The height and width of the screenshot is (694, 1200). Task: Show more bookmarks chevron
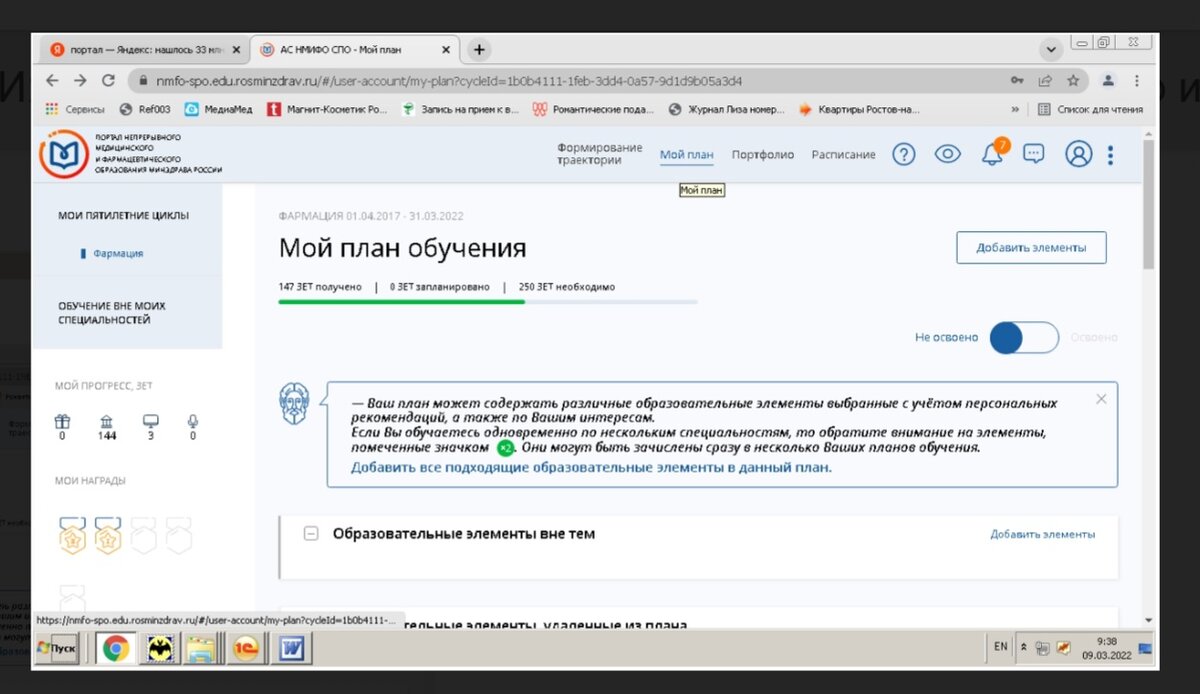[1016, 109]
